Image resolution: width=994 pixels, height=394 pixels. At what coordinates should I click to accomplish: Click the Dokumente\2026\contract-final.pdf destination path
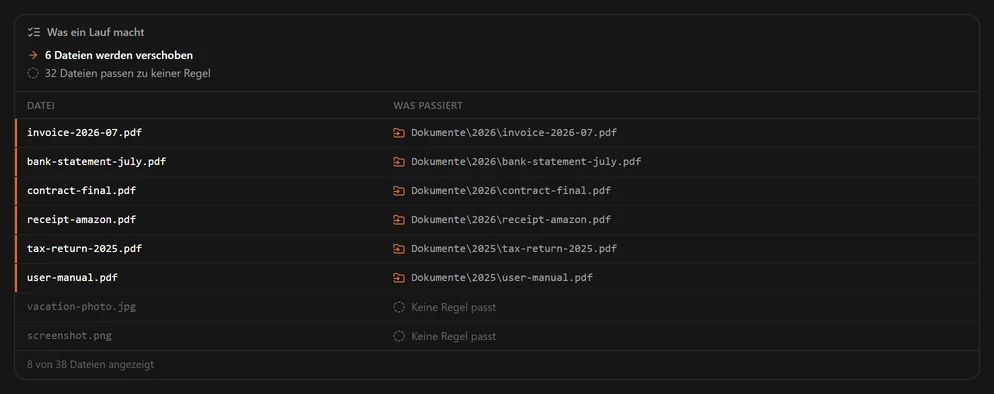click(511, 191)
